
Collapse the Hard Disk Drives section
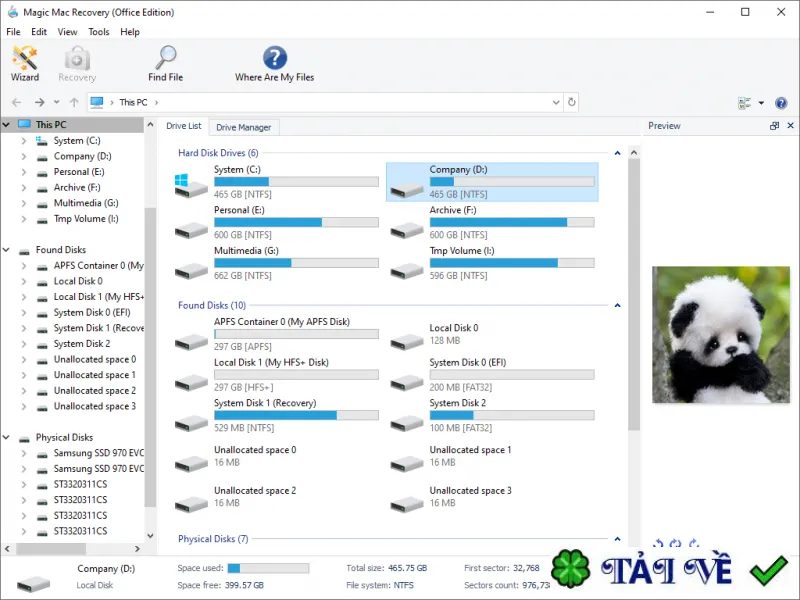click(x=617, y=153)
